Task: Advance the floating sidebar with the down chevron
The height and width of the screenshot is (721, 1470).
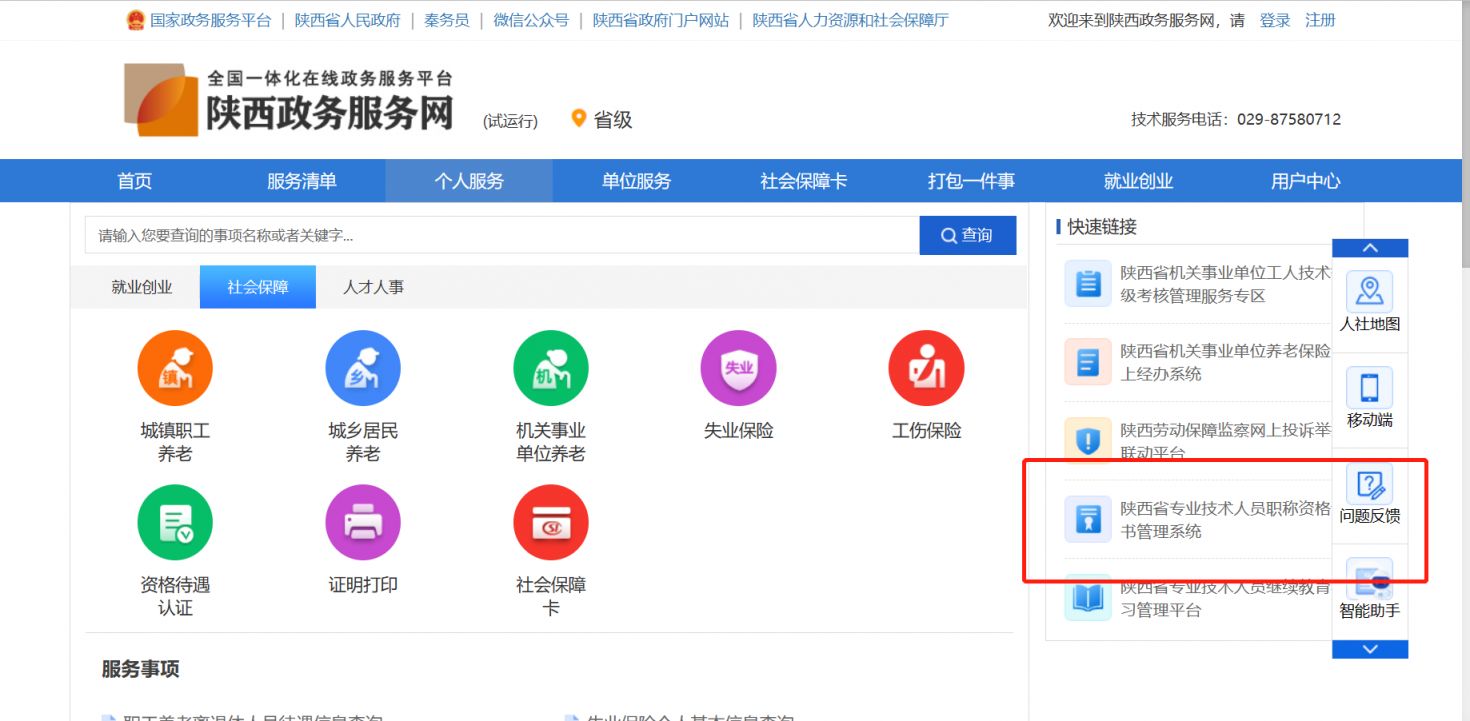Action: tap(1370, 649)
